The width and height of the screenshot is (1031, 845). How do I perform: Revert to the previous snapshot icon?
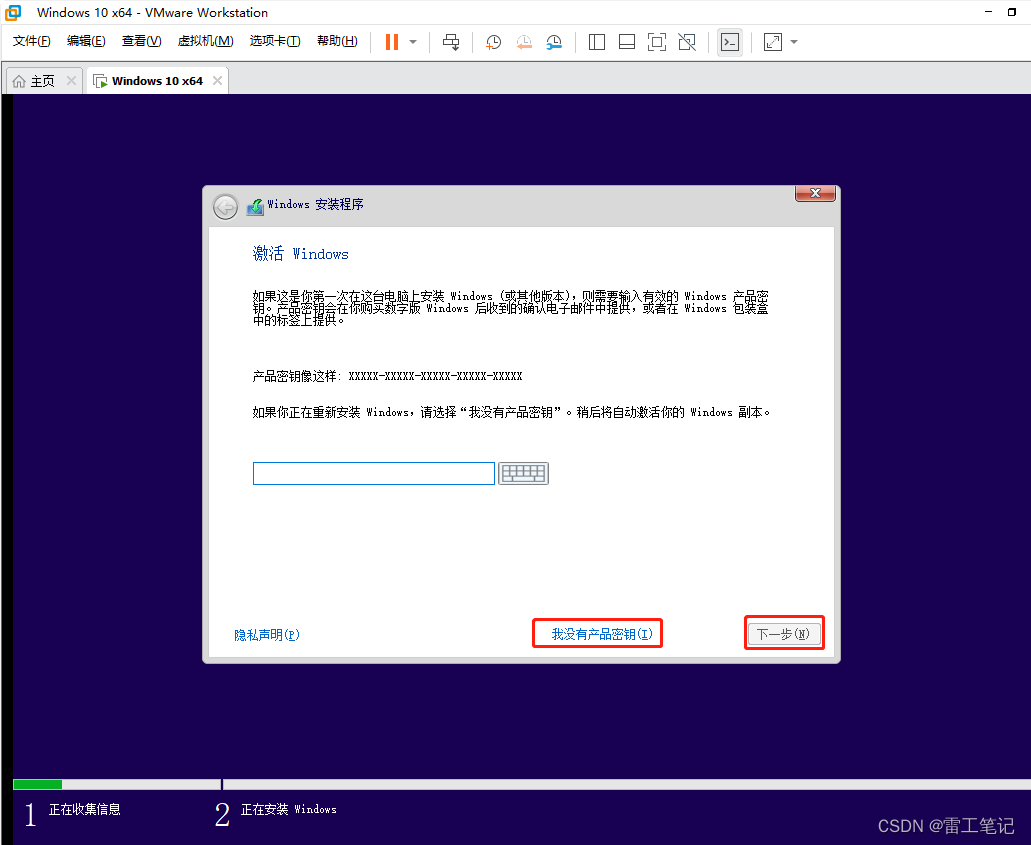pos(524,42)
